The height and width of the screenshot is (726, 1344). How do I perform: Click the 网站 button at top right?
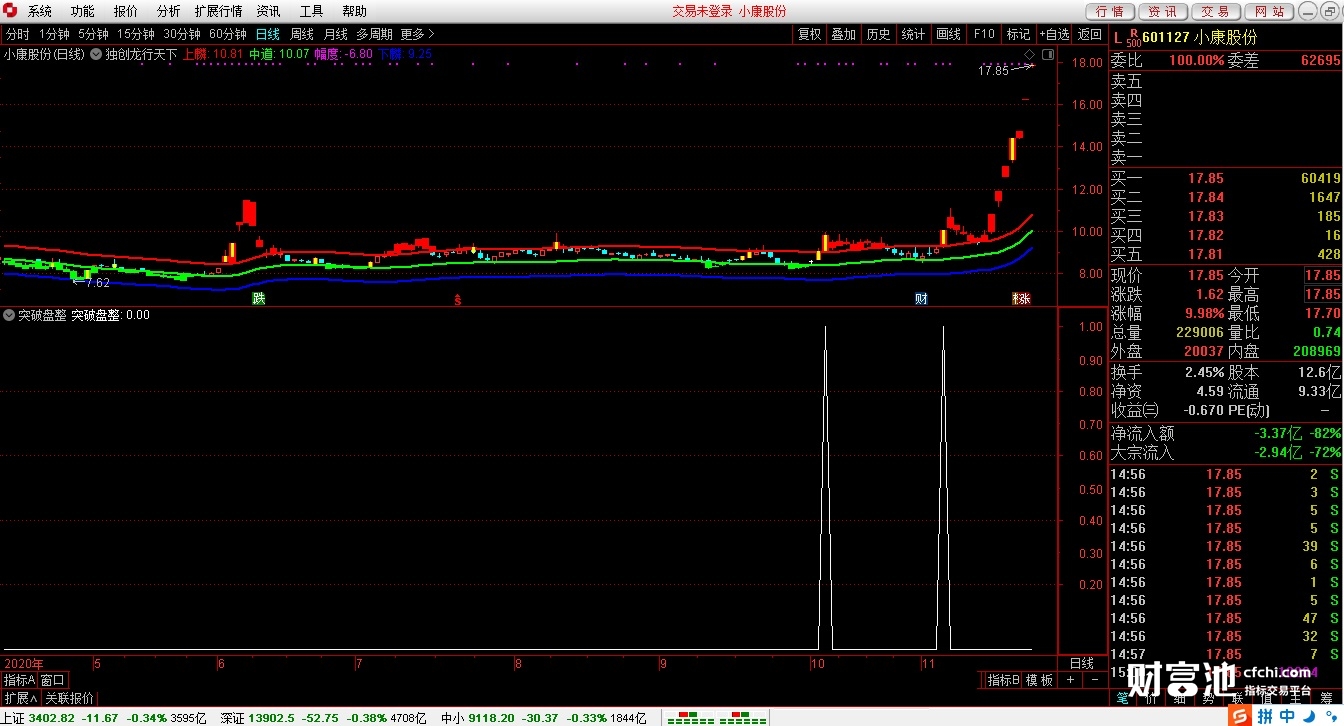pos(1268,12)
